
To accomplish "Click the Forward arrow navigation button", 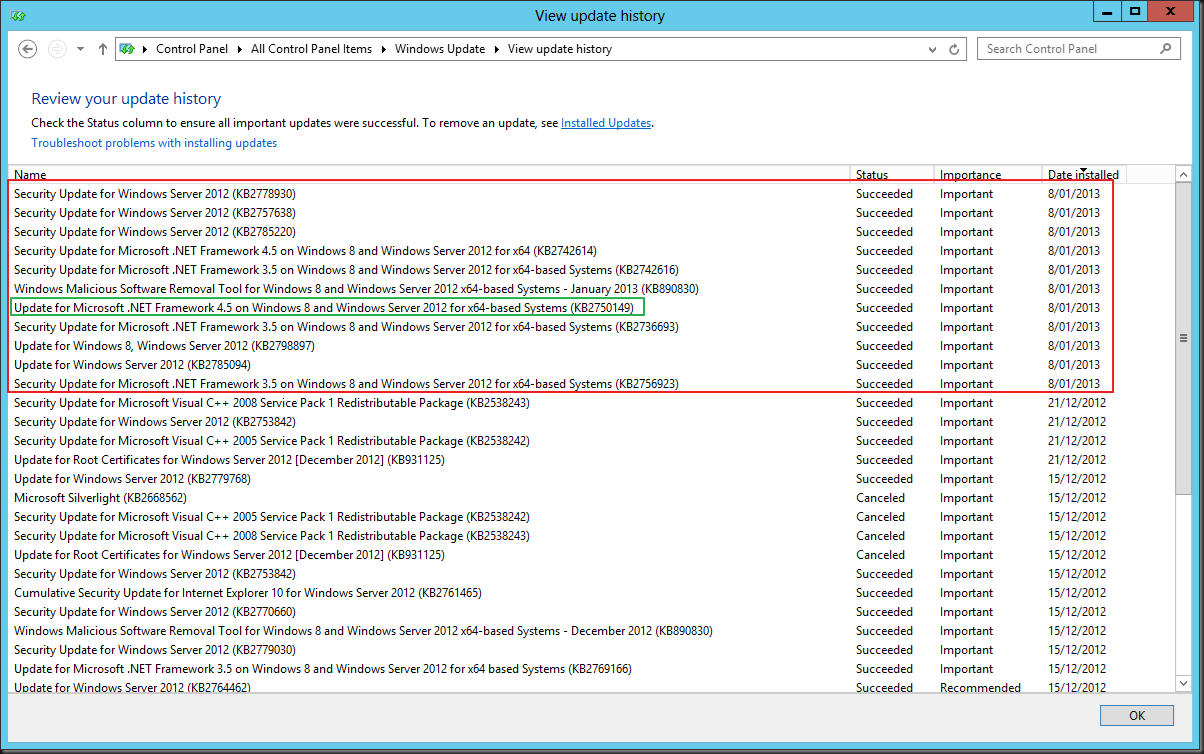I will (57, 49).
